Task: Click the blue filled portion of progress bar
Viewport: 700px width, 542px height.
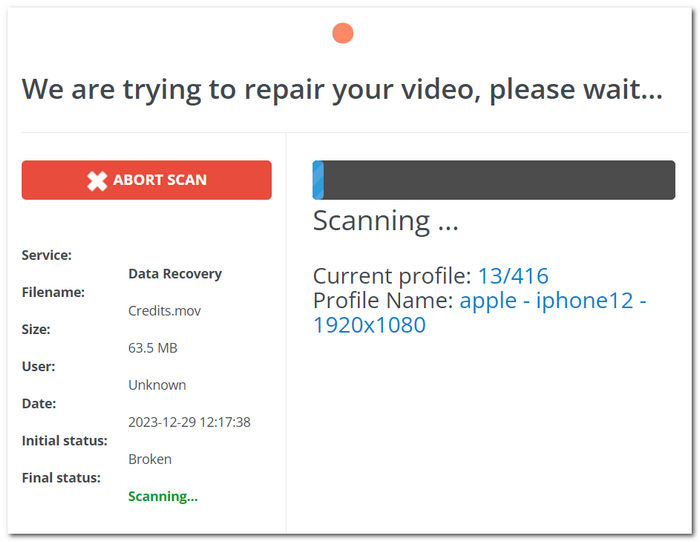Action: pyautogui.click(x=318, y=180)
